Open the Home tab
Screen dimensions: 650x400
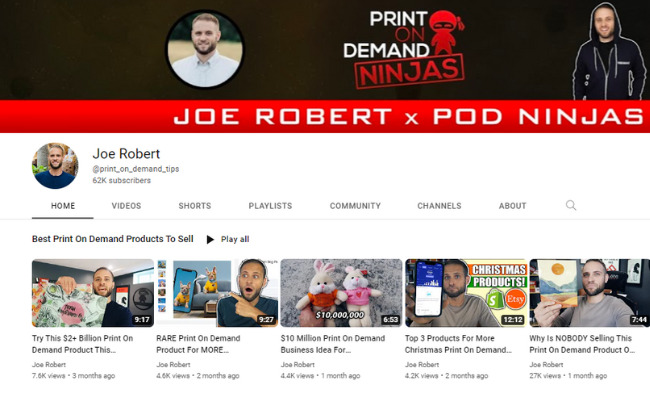(x=63, y=206)
